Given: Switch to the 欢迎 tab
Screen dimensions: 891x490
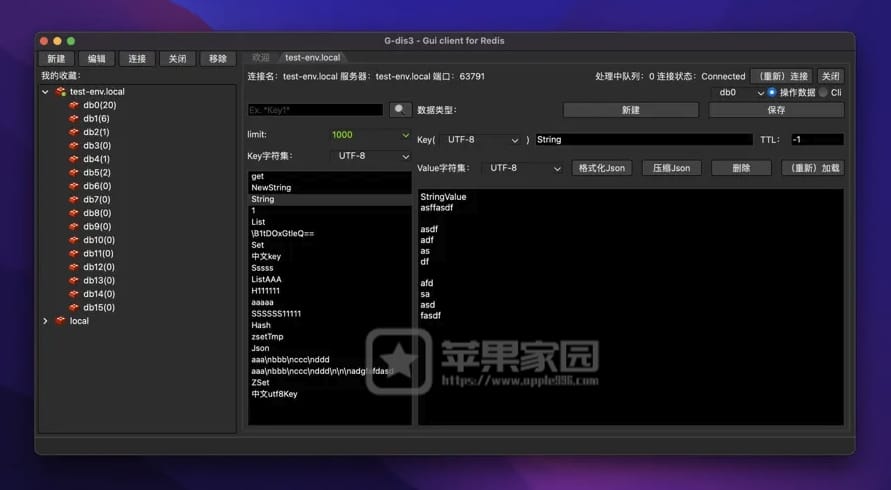Looking at the screenshot, I should [x=261, y=57].
